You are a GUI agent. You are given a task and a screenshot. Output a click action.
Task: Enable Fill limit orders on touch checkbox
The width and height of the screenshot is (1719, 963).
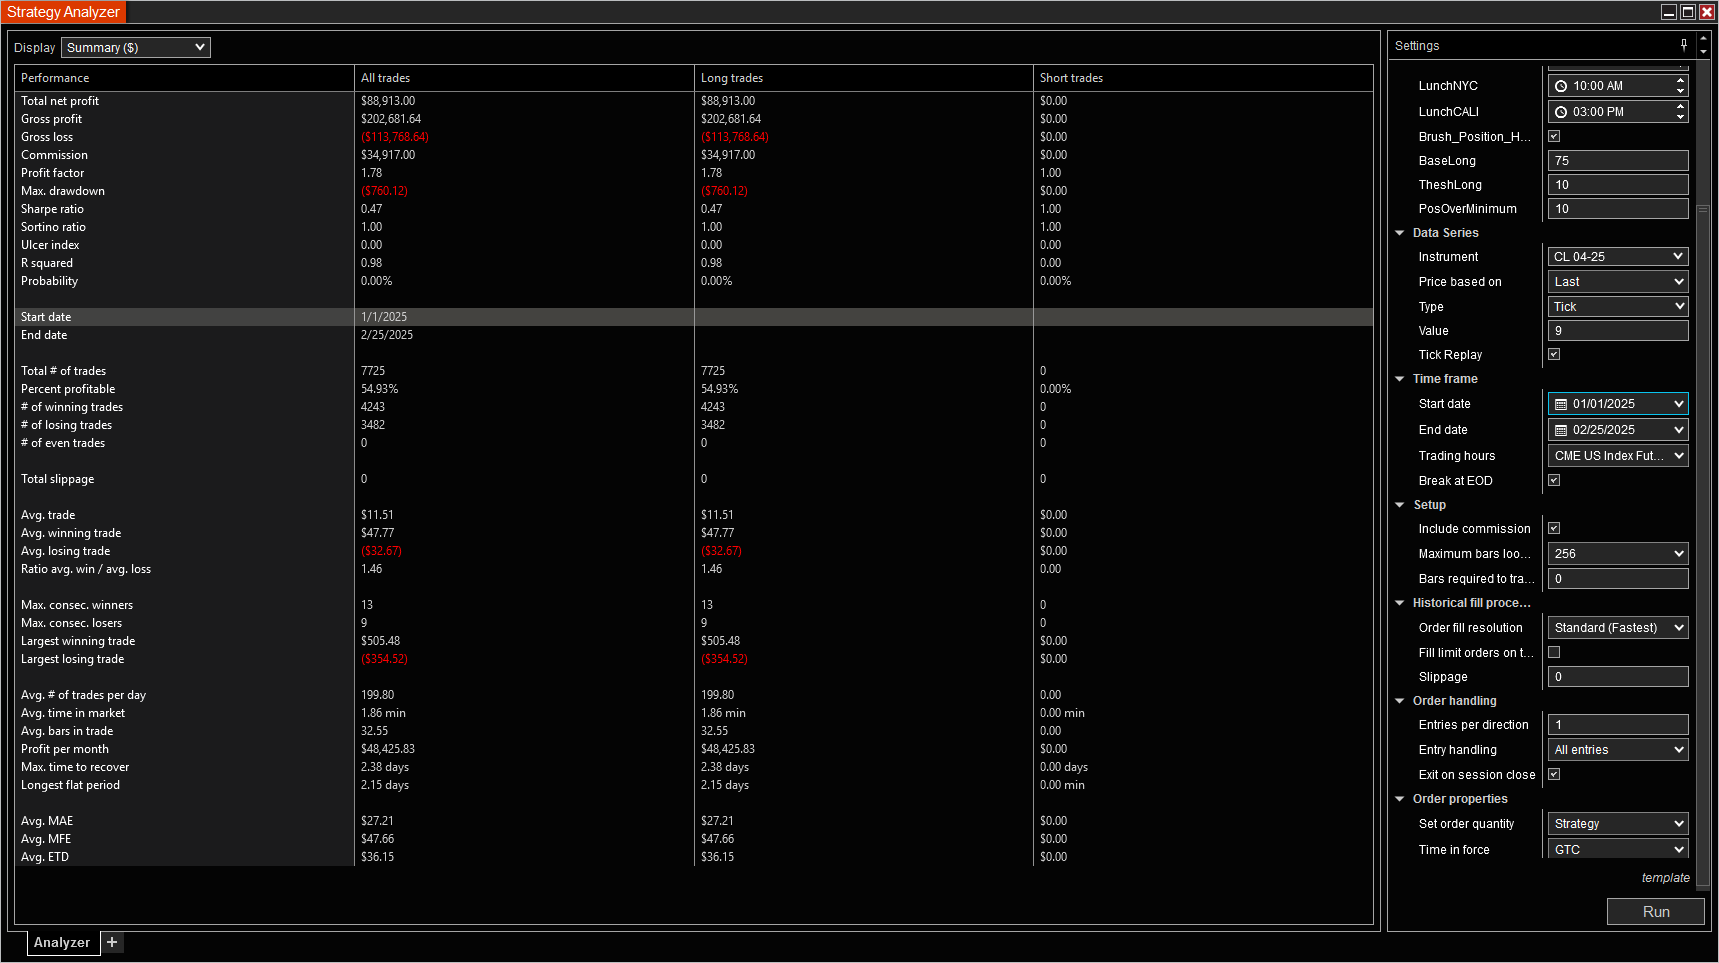(x=1554, y=652)
